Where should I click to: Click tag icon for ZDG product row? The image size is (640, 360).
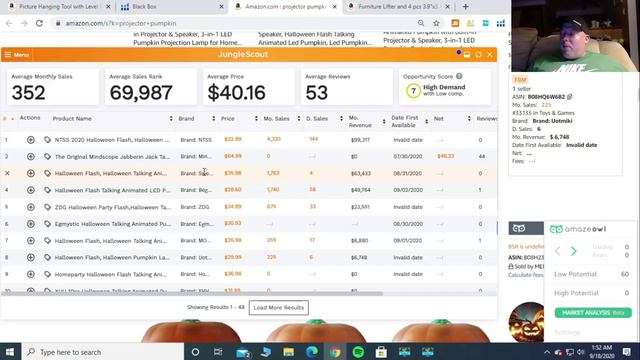pos(47,207)
